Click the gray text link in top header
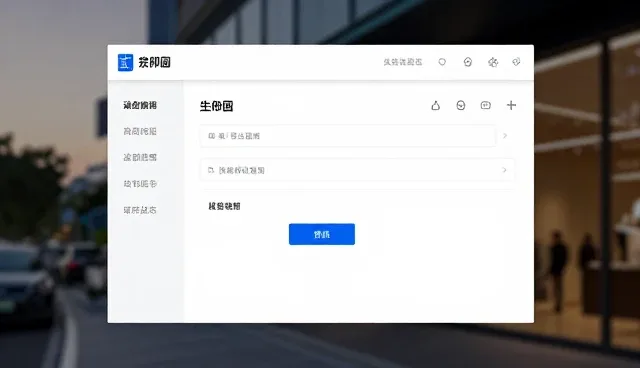Image resolution: width=640 pixels, height=368 pixels. coord(403,62)
